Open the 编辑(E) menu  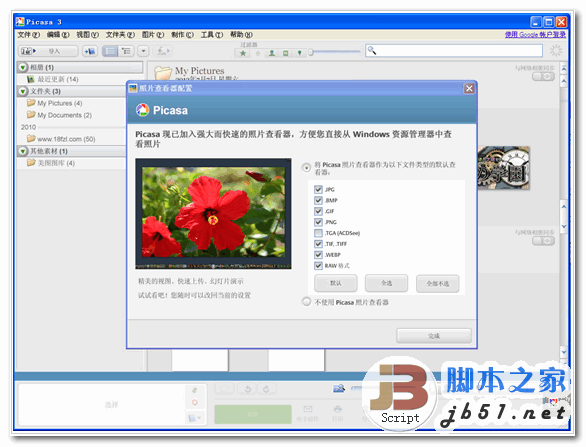click(58, 35)
